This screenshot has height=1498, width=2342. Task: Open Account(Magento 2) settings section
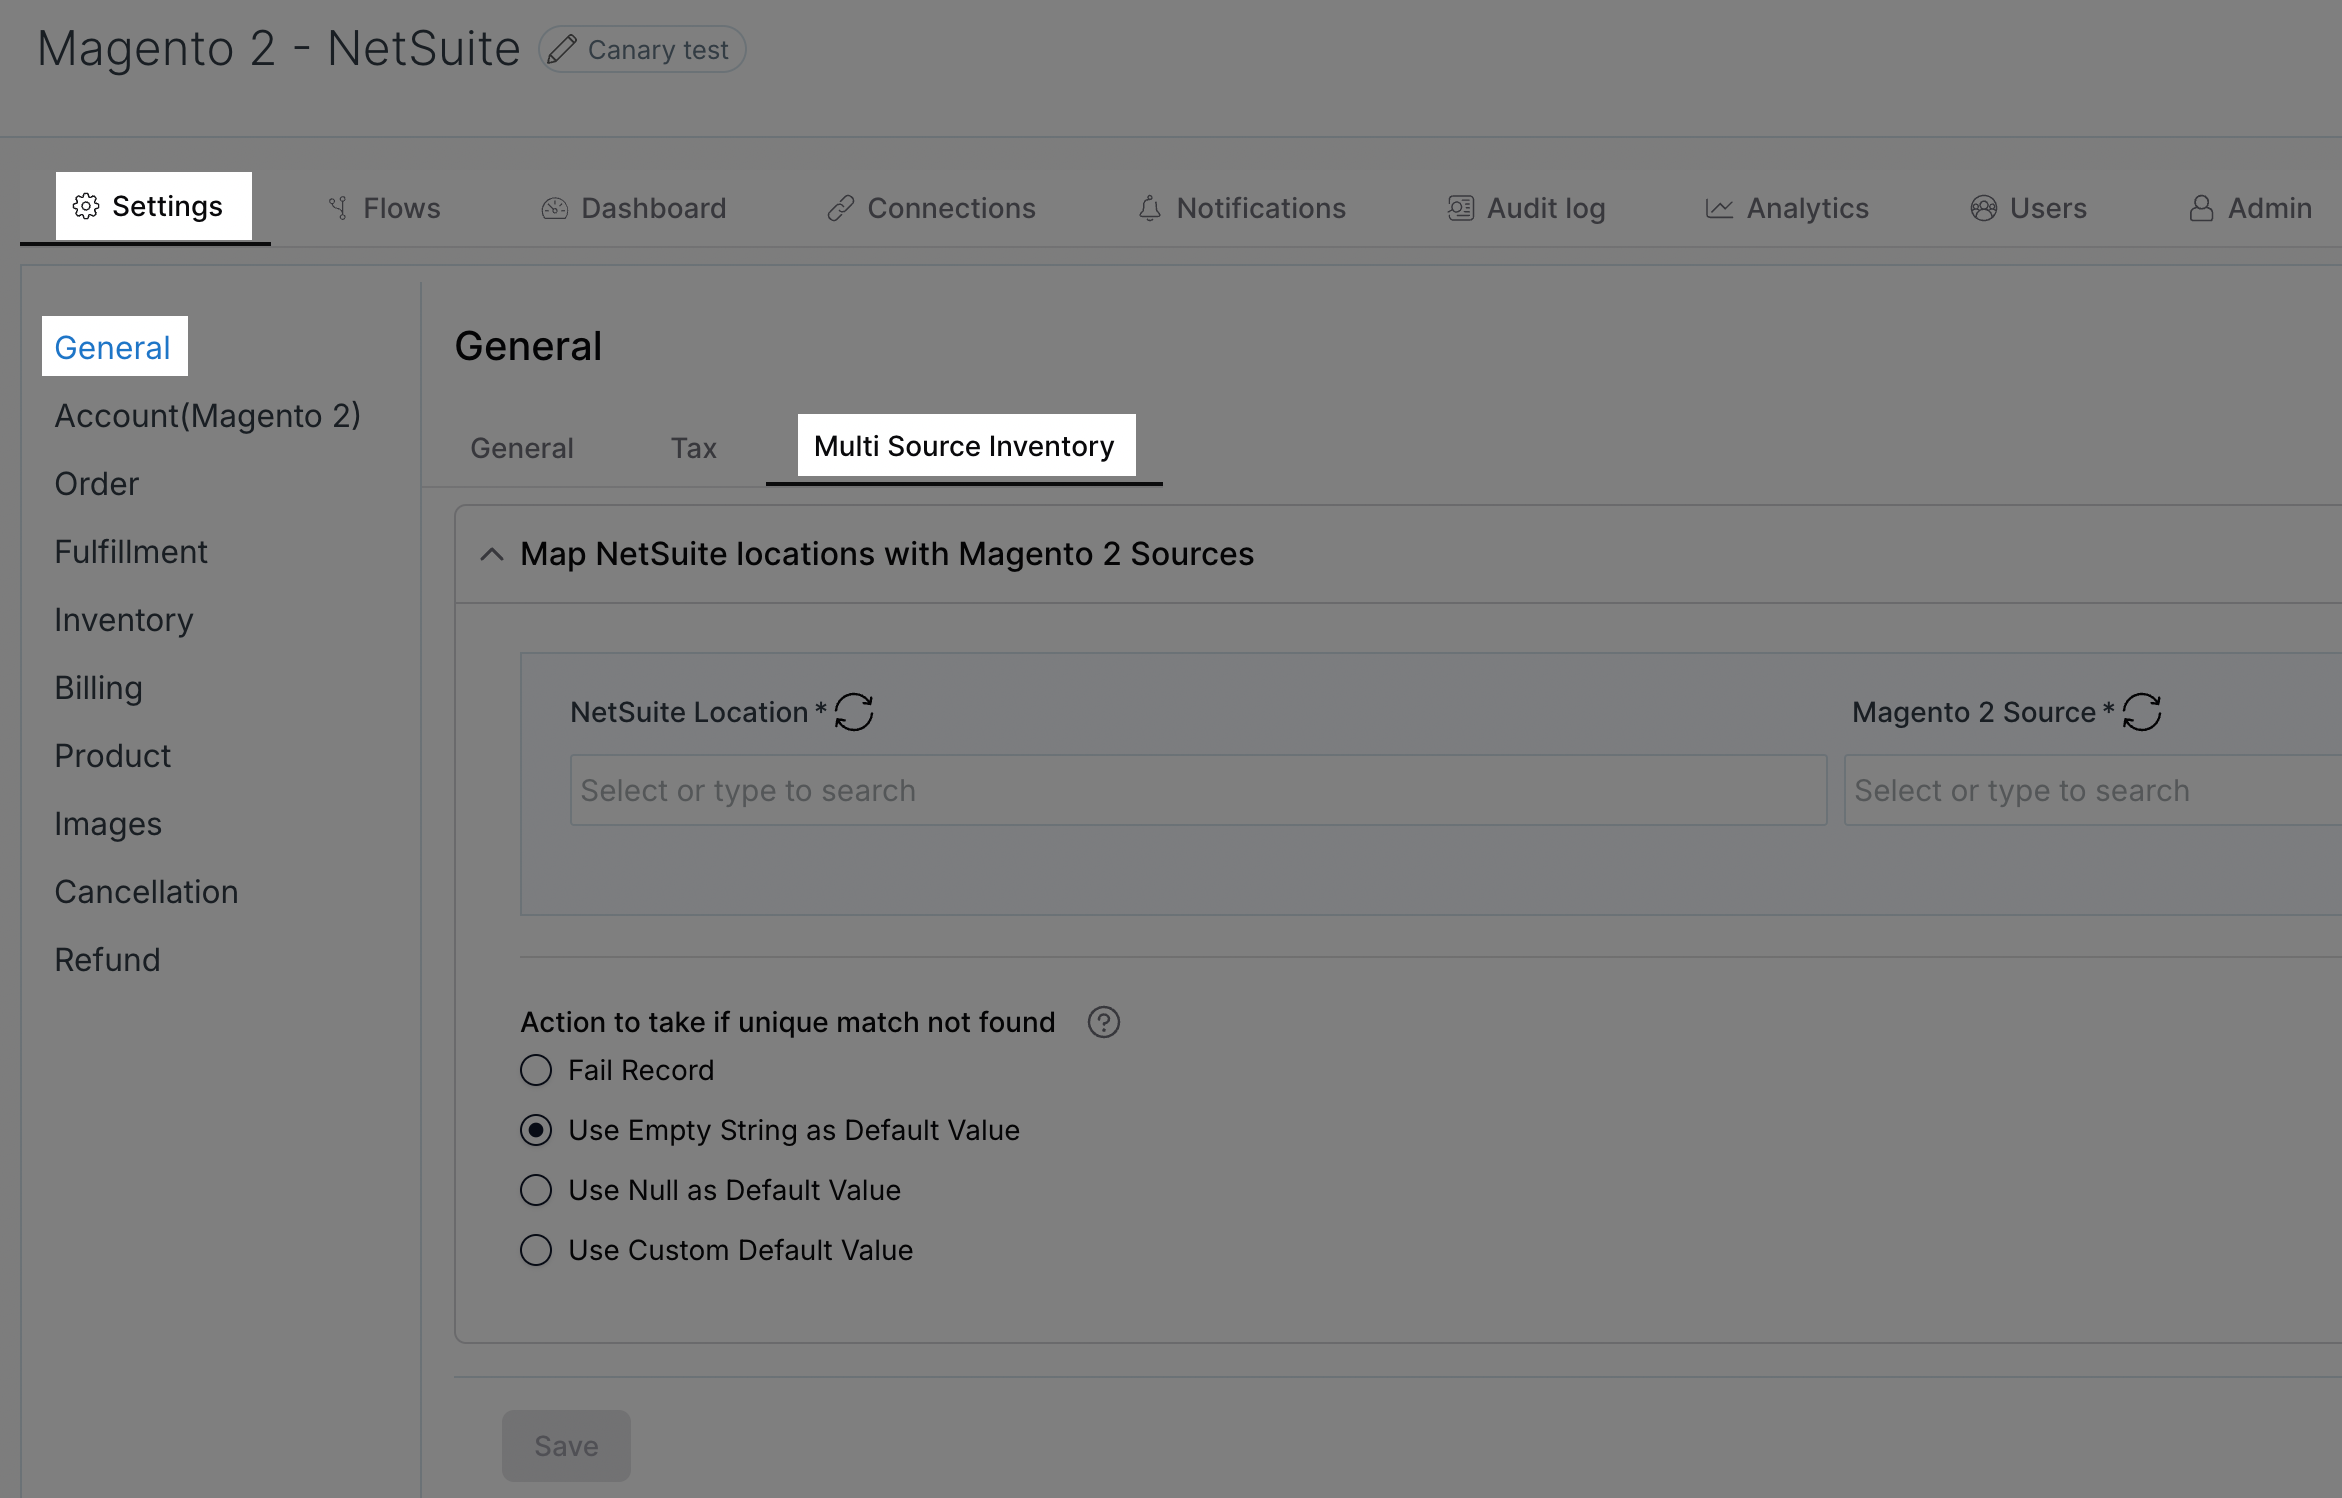208,415
